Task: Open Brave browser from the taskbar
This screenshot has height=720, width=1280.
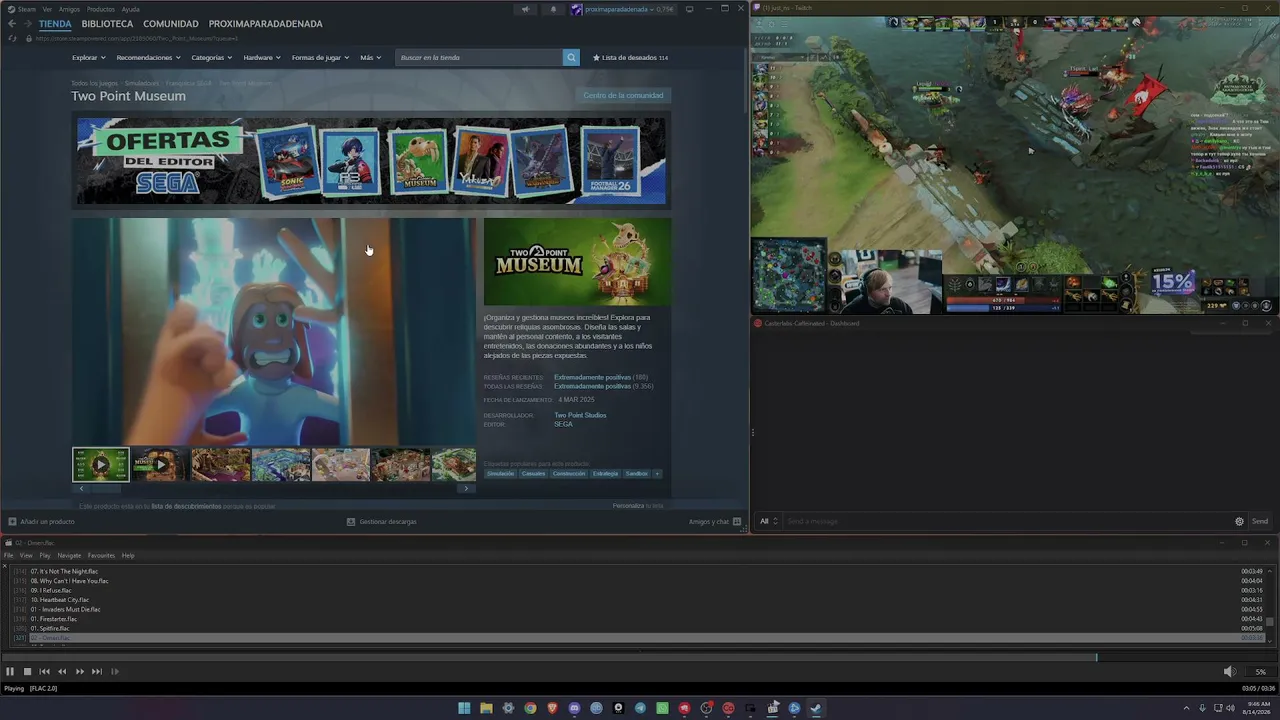Action: click(x=552, y=708)
